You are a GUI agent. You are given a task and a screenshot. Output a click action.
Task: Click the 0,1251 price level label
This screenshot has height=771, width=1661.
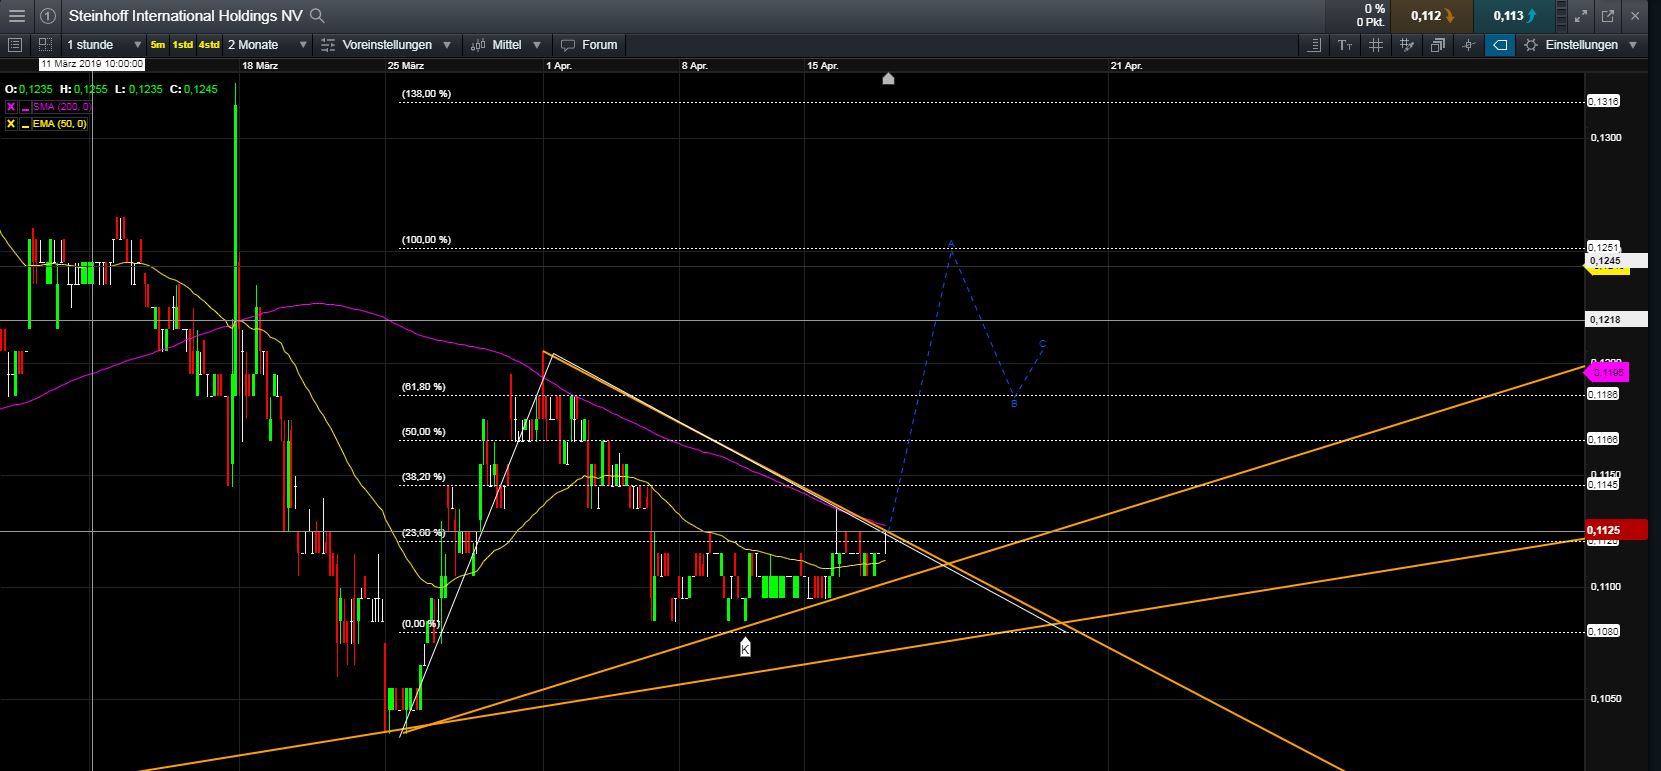pos(1603,247)
